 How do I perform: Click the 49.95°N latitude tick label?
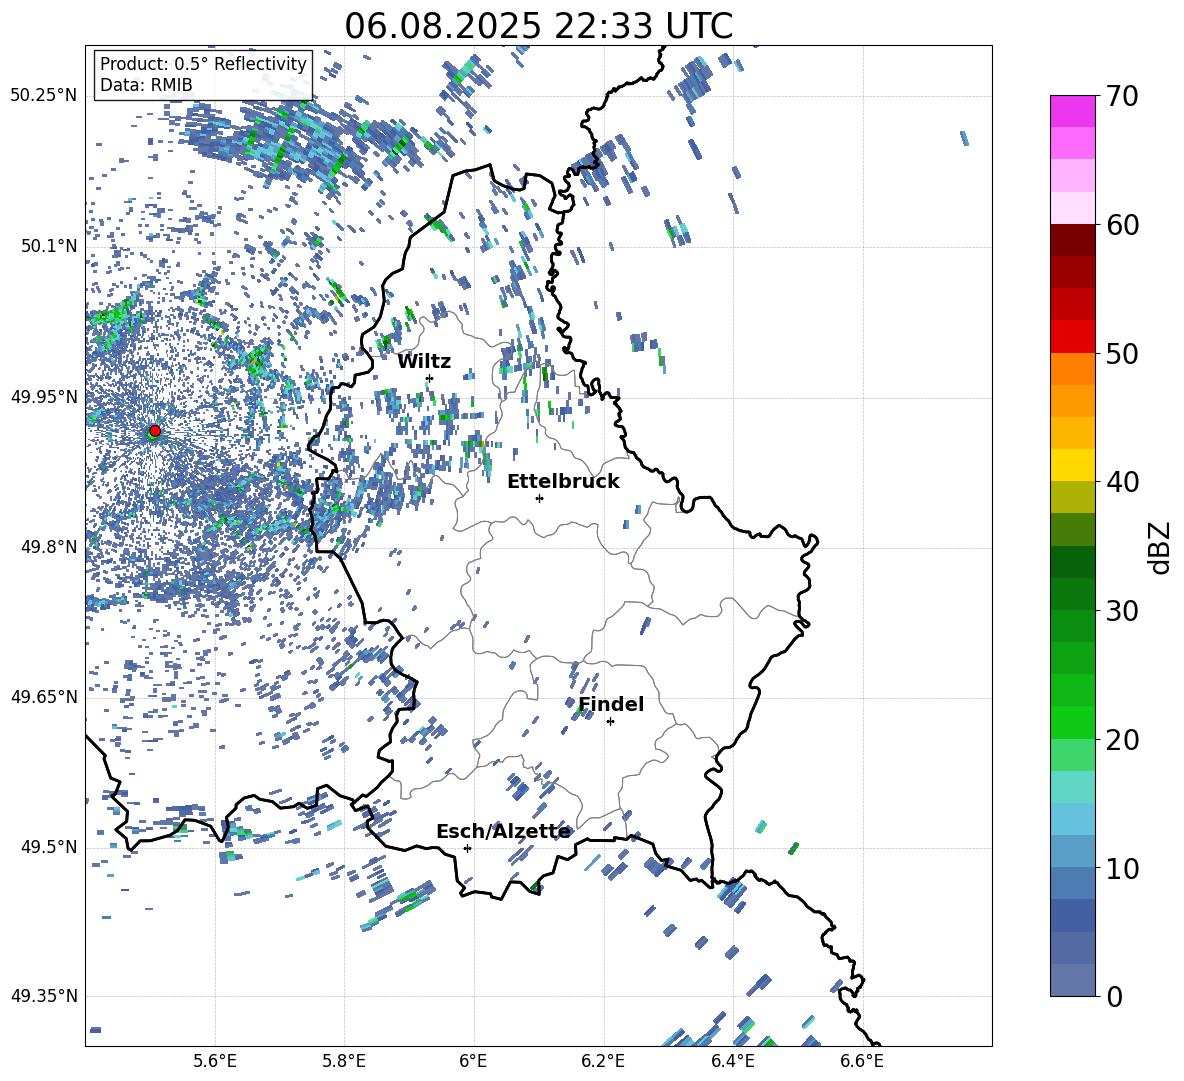click(44, 397)
